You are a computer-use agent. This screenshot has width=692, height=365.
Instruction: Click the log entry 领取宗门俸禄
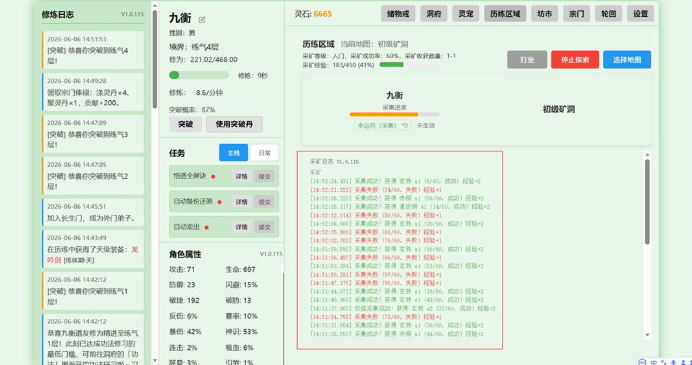pyautogui.click(x=93, y=92)
